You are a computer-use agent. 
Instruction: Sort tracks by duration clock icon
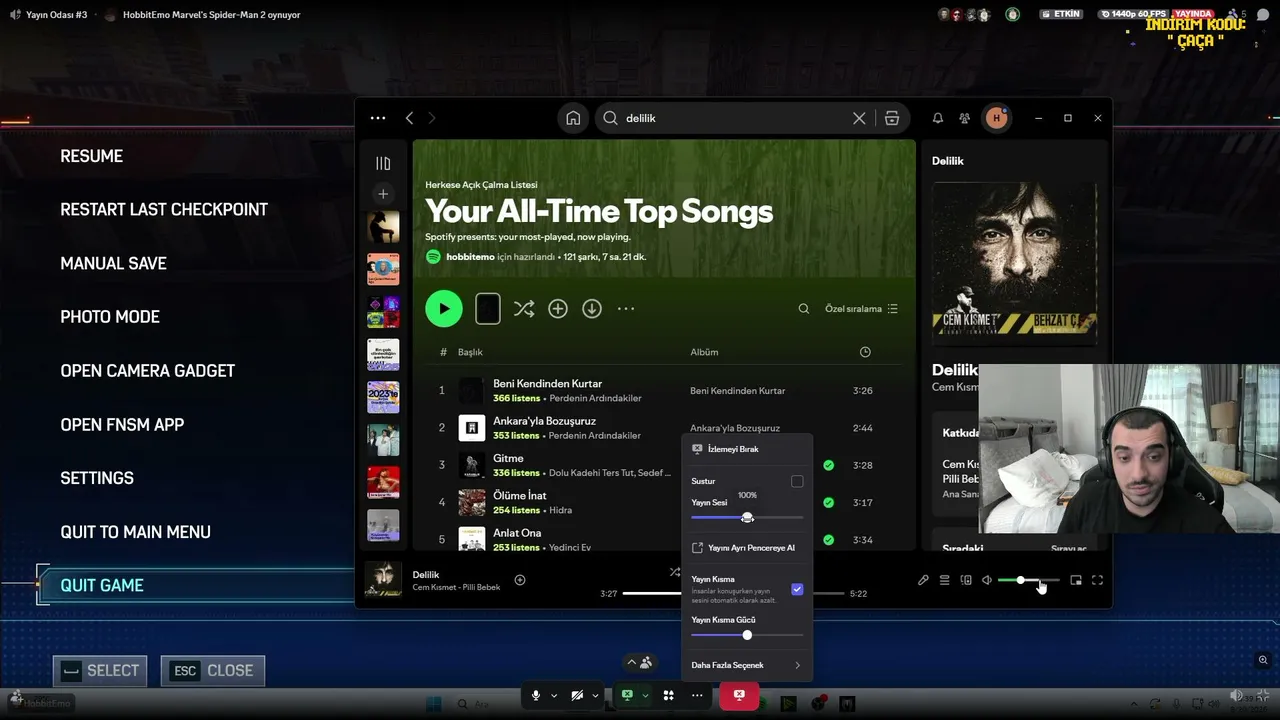865,352
